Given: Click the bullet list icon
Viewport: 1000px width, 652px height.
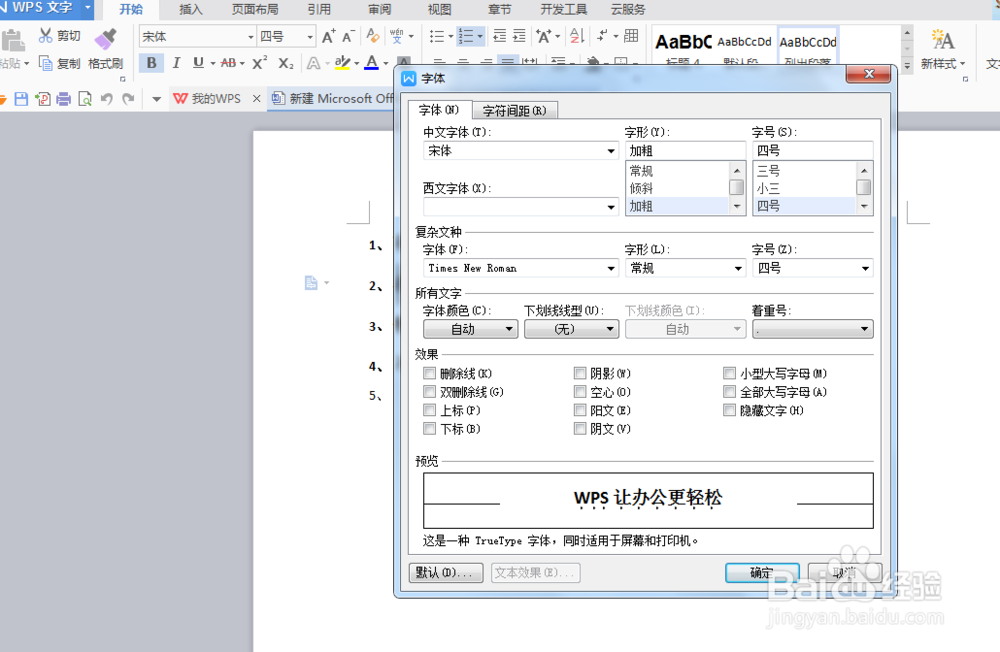Looking at the screenshot, I should click(437, 36).
